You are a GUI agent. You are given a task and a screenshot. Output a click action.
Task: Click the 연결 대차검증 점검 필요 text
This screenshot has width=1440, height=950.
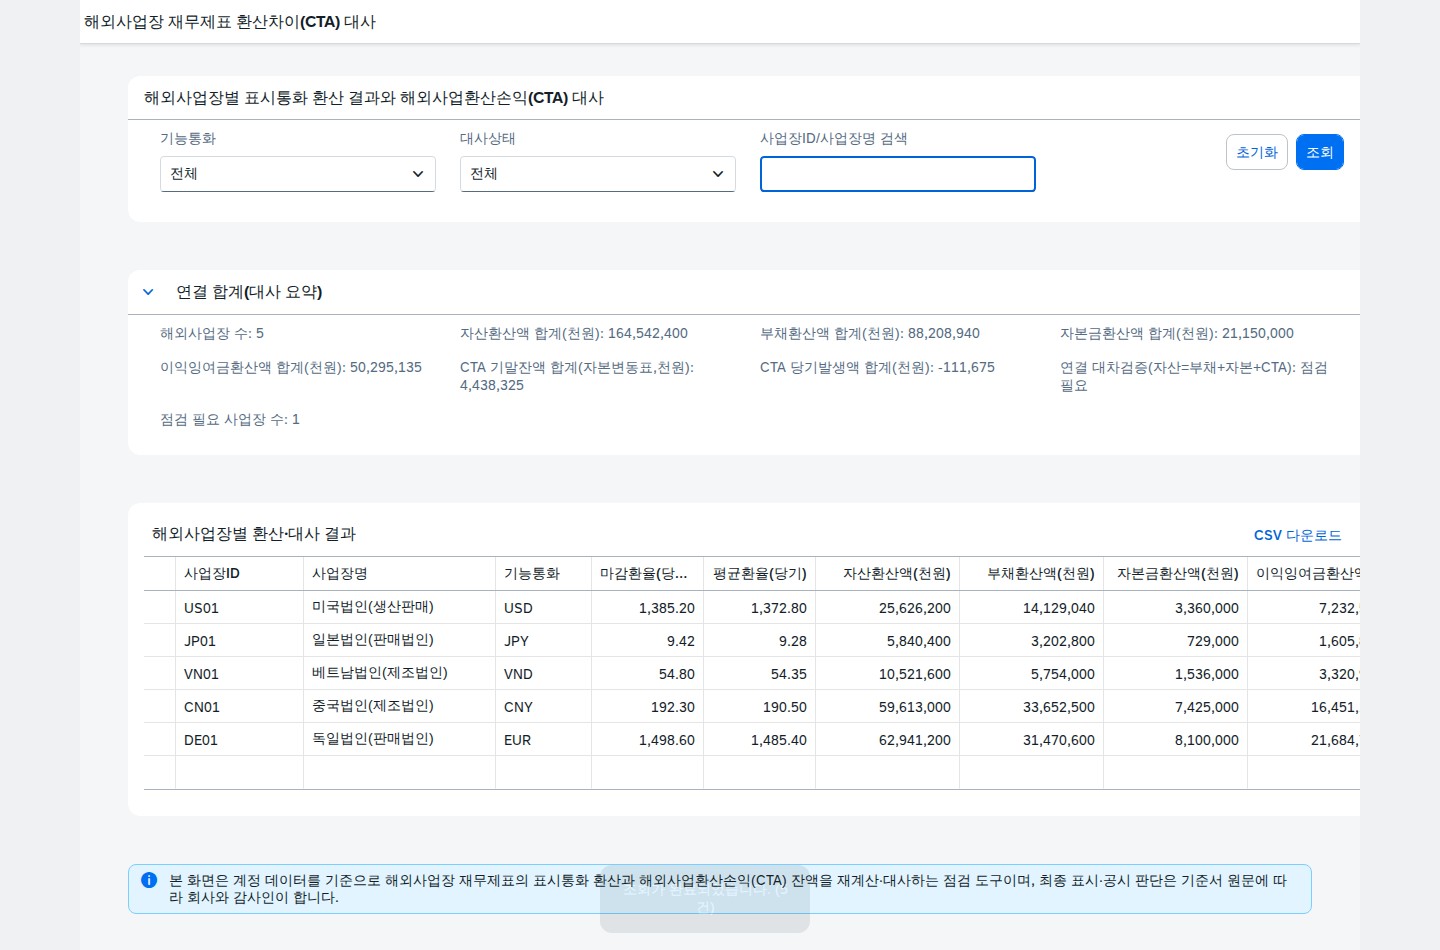[1194, 376]
